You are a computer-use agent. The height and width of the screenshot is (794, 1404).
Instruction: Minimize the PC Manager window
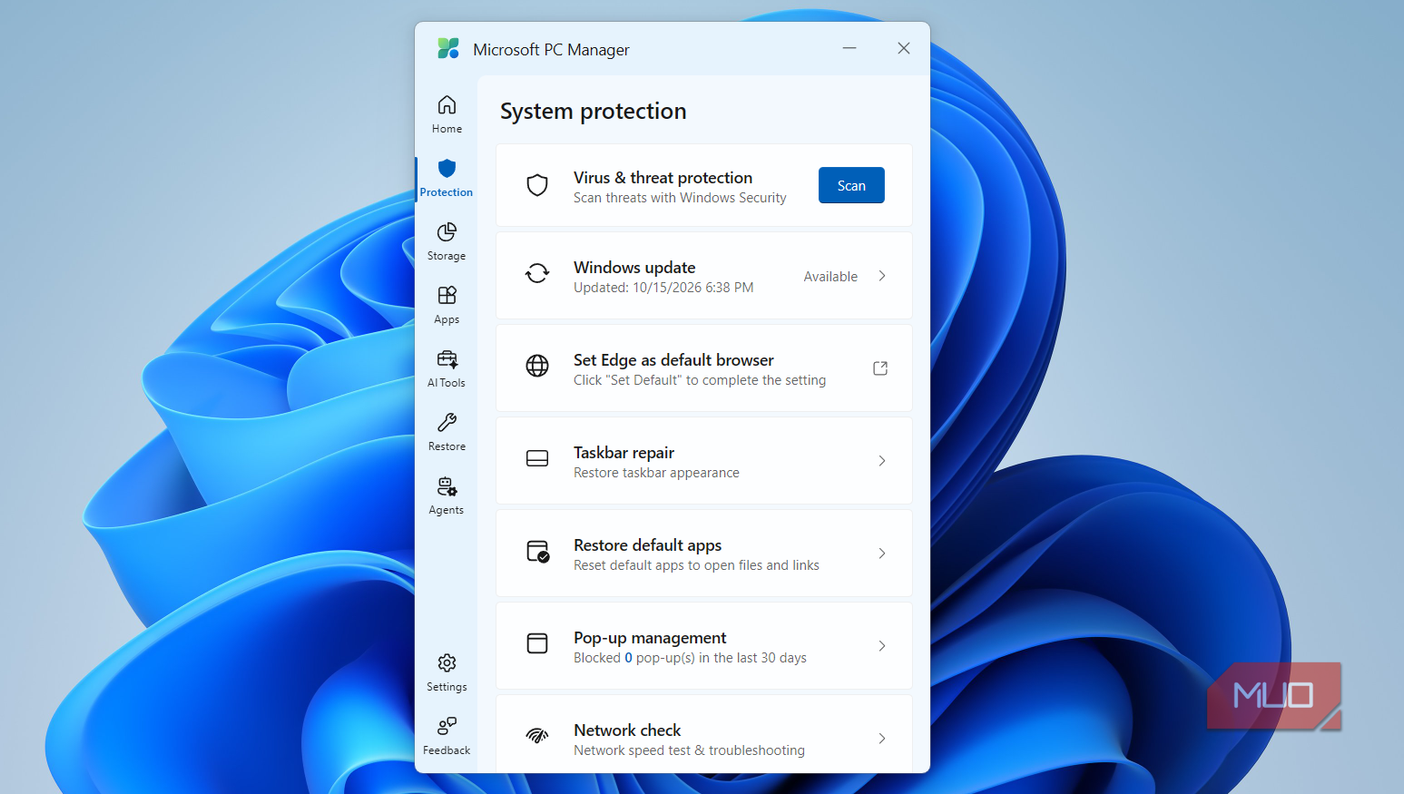849,48
